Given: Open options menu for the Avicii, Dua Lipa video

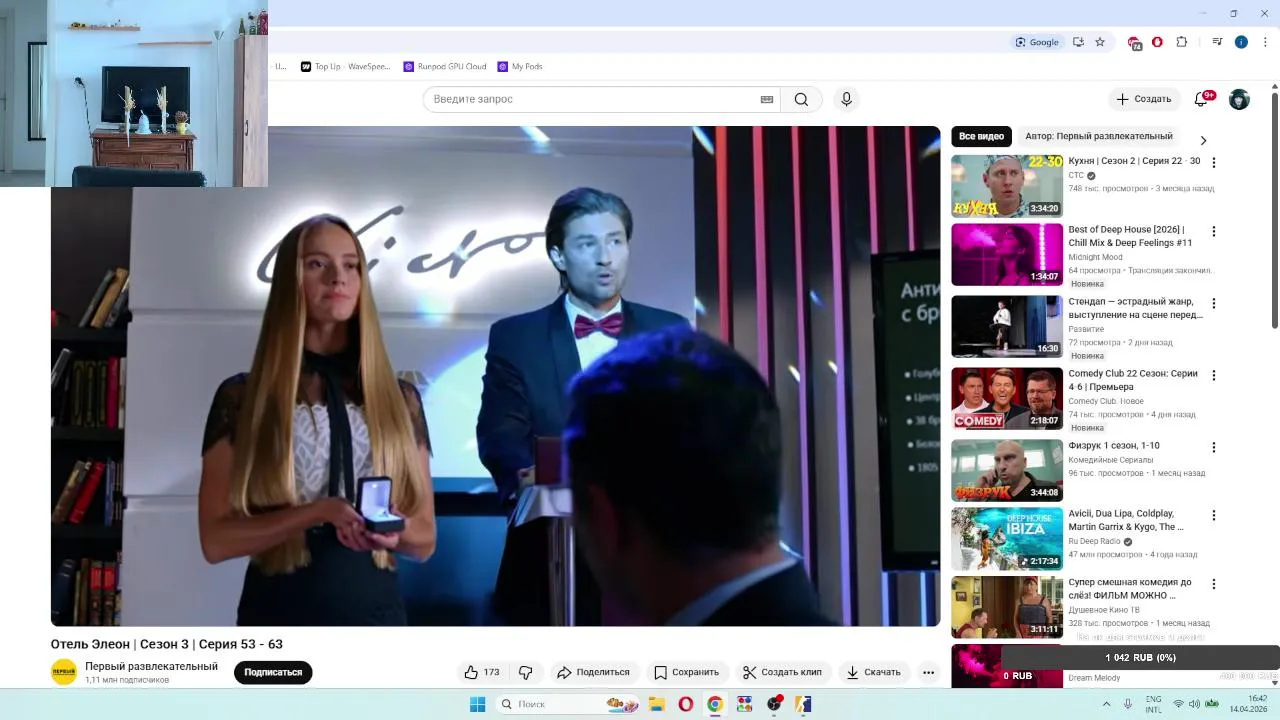Looking at the screenshot, I should coord(1214,515).
